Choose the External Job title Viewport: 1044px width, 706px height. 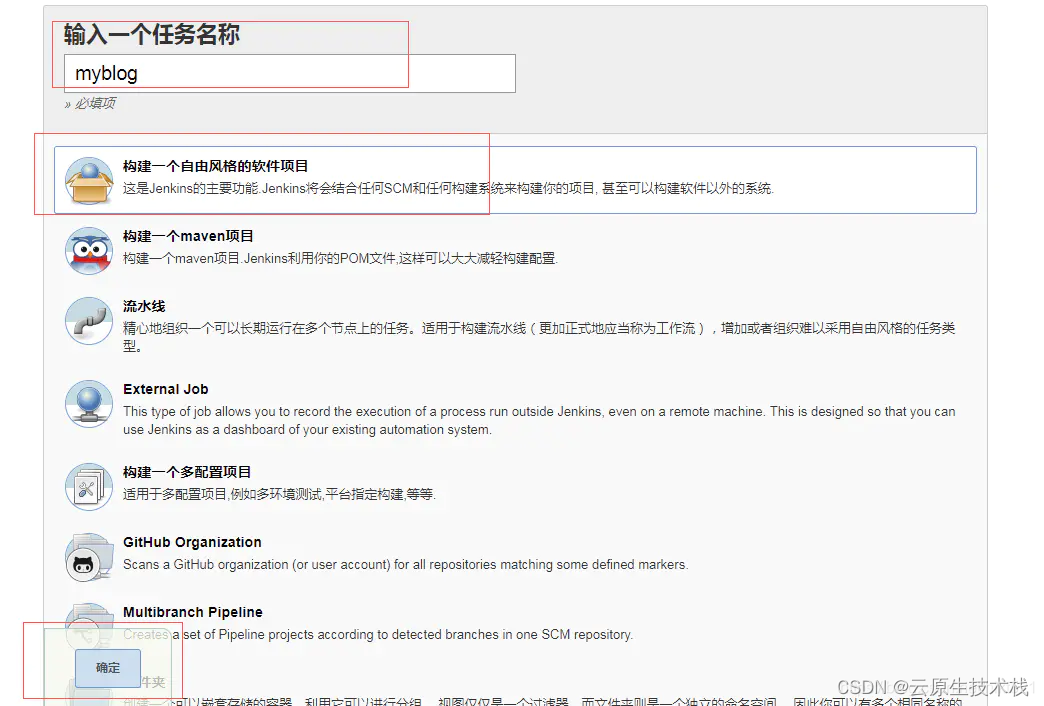click(x=166, y=389)
